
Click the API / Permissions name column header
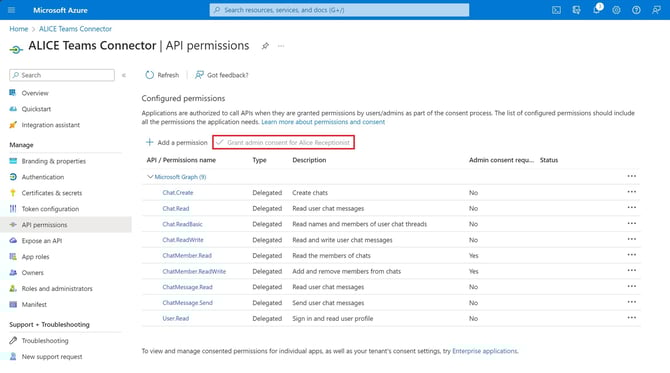(181, 160)
